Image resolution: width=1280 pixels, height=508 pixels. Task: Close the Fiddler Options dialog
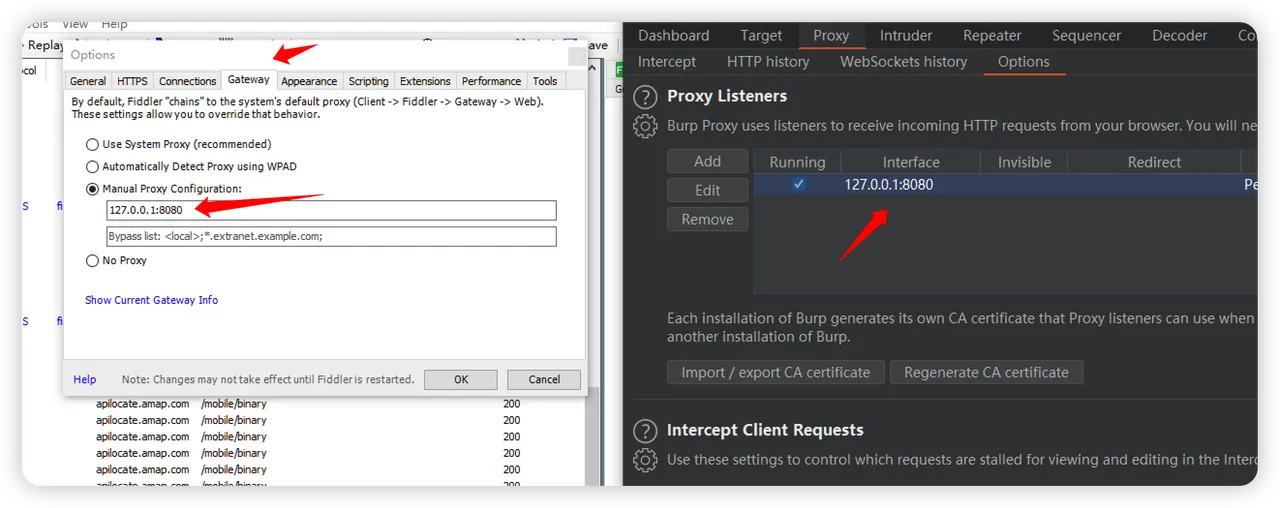point(576,56)
